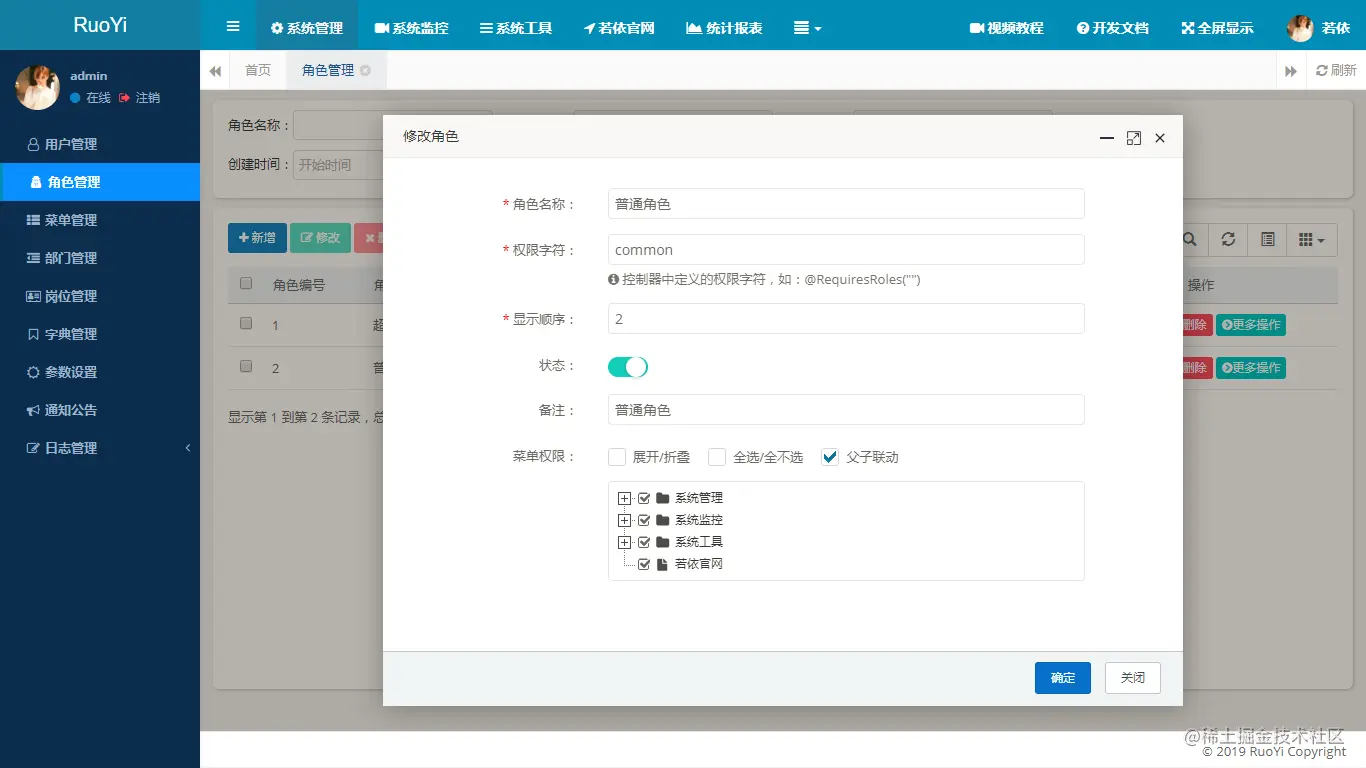Click the 关闭 close button
This screenshot has height=768, width=1366.
pos(1133,678)
